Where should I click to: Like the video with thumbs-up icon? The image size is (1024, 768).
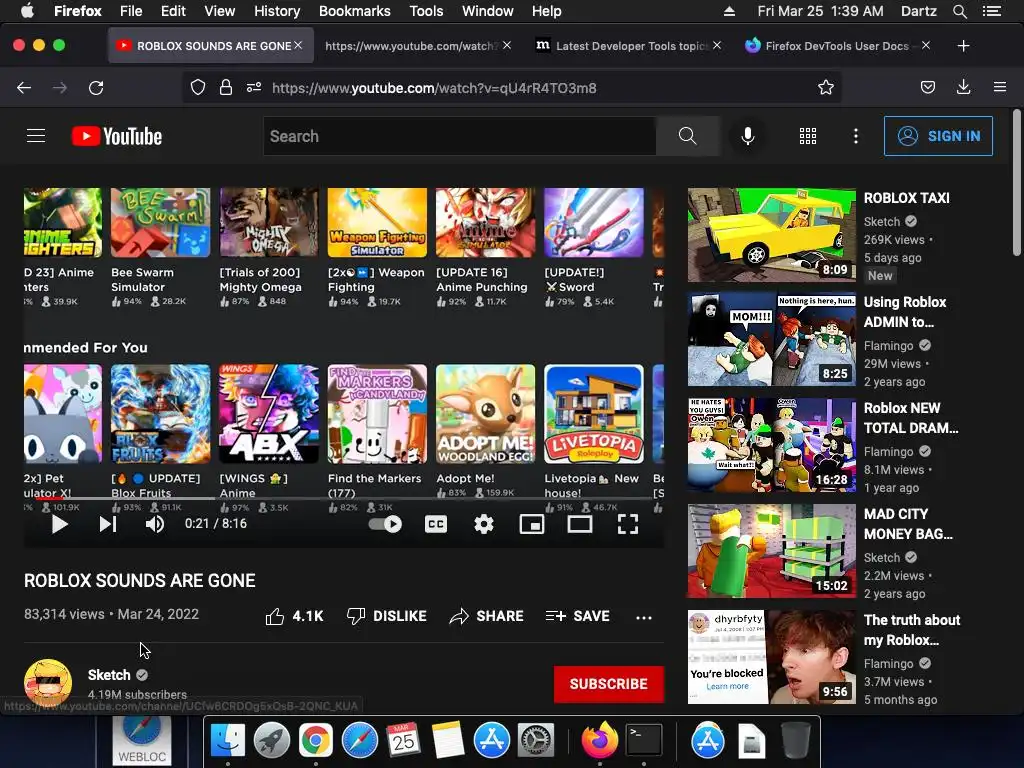275,616
